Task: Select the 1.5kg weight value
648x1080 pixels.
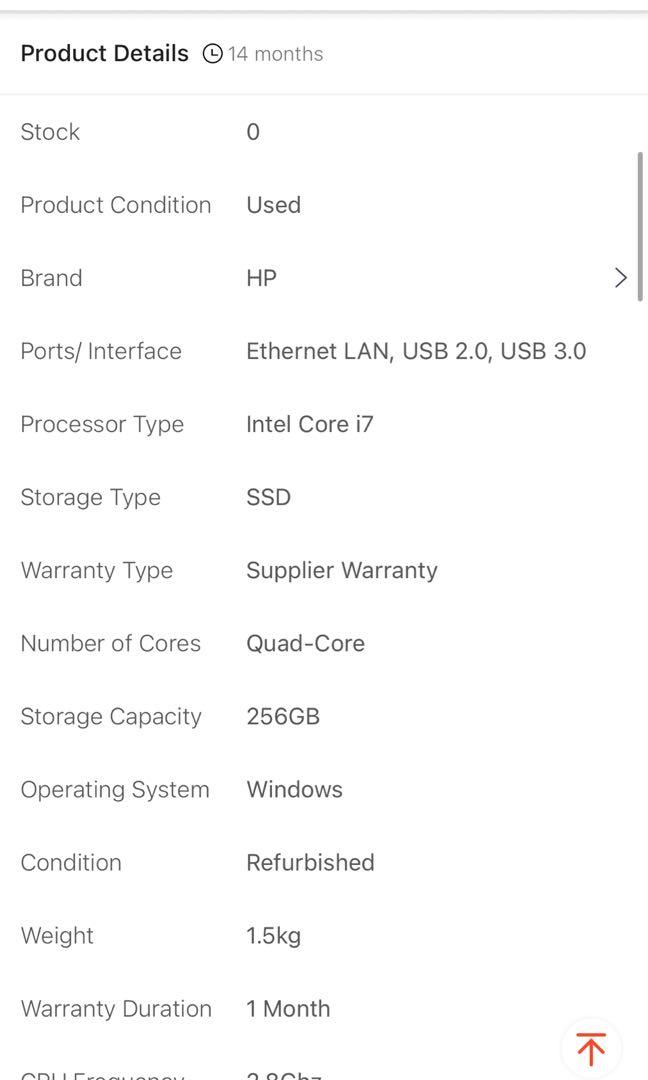Action: pos(271,935)
